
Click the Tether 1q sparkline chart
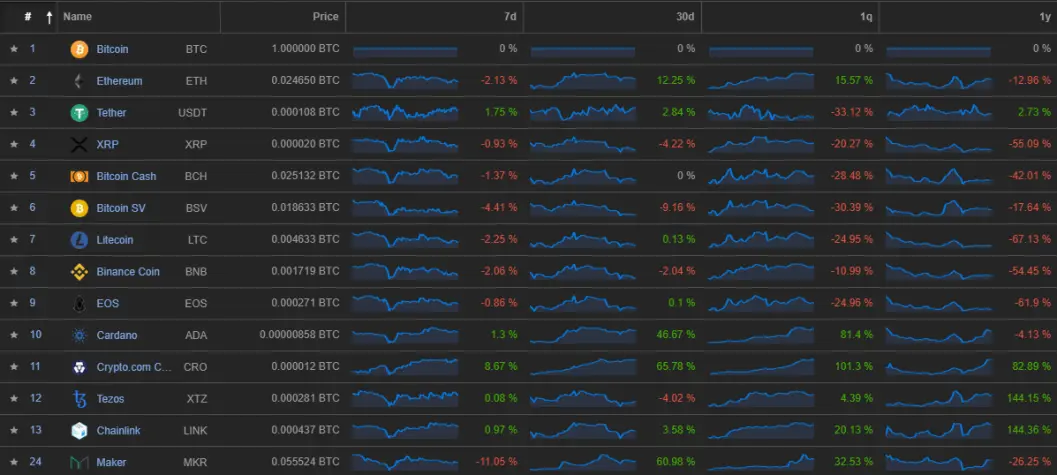click(x=761, y=113)
